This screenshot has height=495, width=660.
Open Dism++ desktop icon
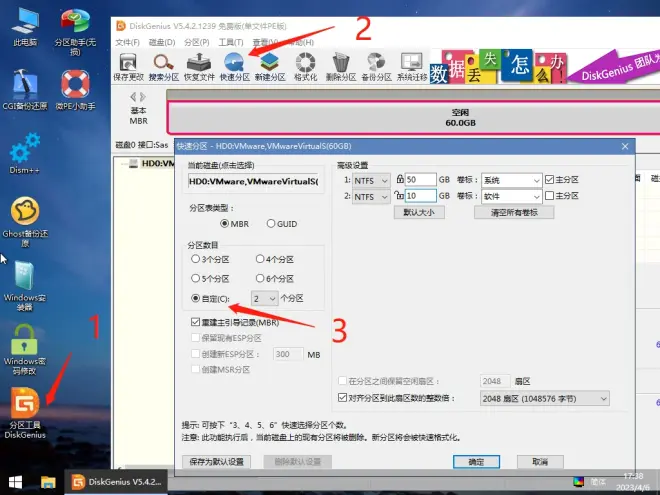[24, 153]
